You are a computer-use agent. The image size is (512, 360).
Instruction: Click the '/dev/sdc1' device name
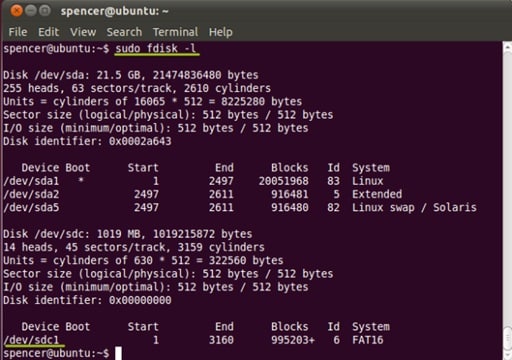31,340
